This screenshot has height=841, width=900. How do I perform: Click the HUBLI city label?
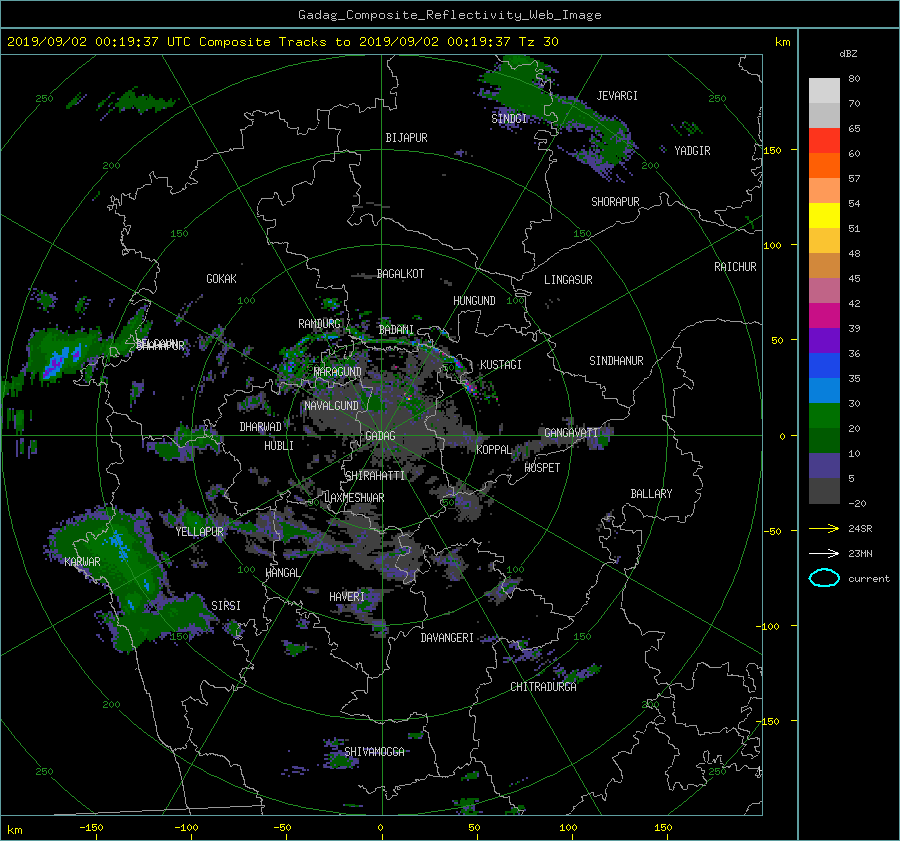pyautogui.click(x=279, y=446)
